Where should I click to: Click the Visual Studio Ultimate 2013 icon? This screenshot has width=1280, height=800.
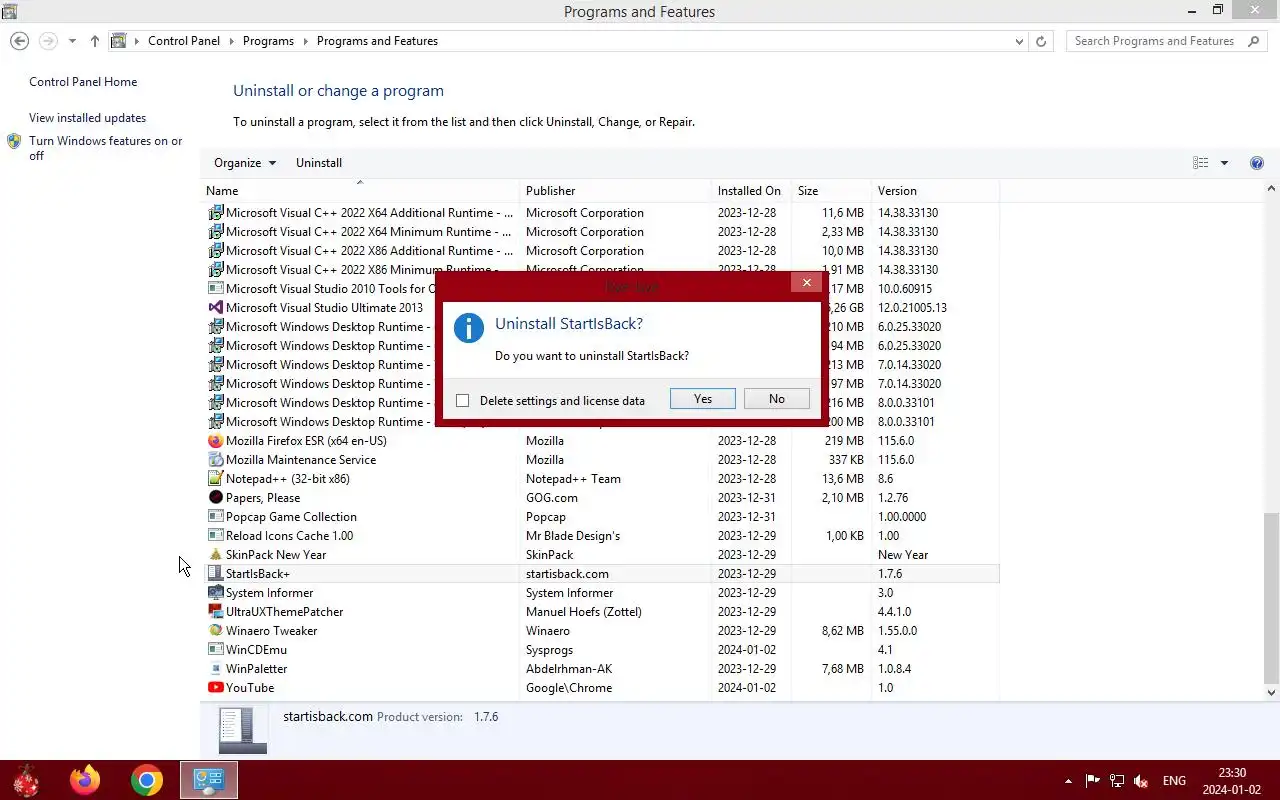pos(215,308)
